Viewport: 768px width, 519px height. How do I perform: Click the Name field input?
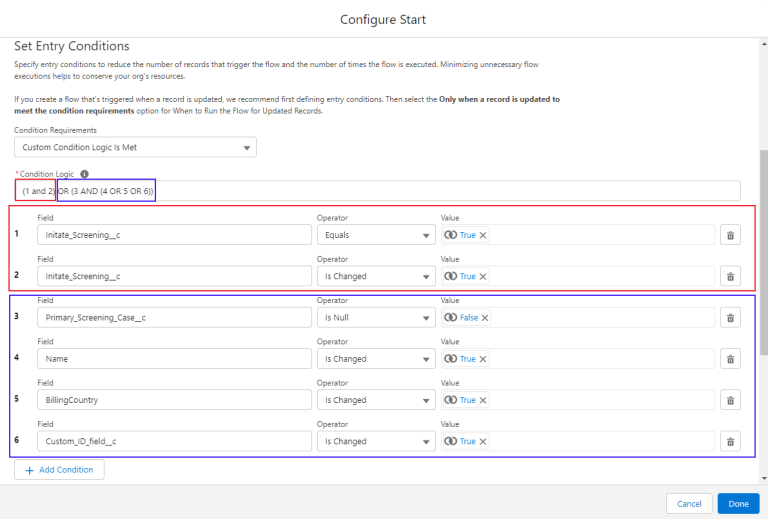click(x=174, y=359)
